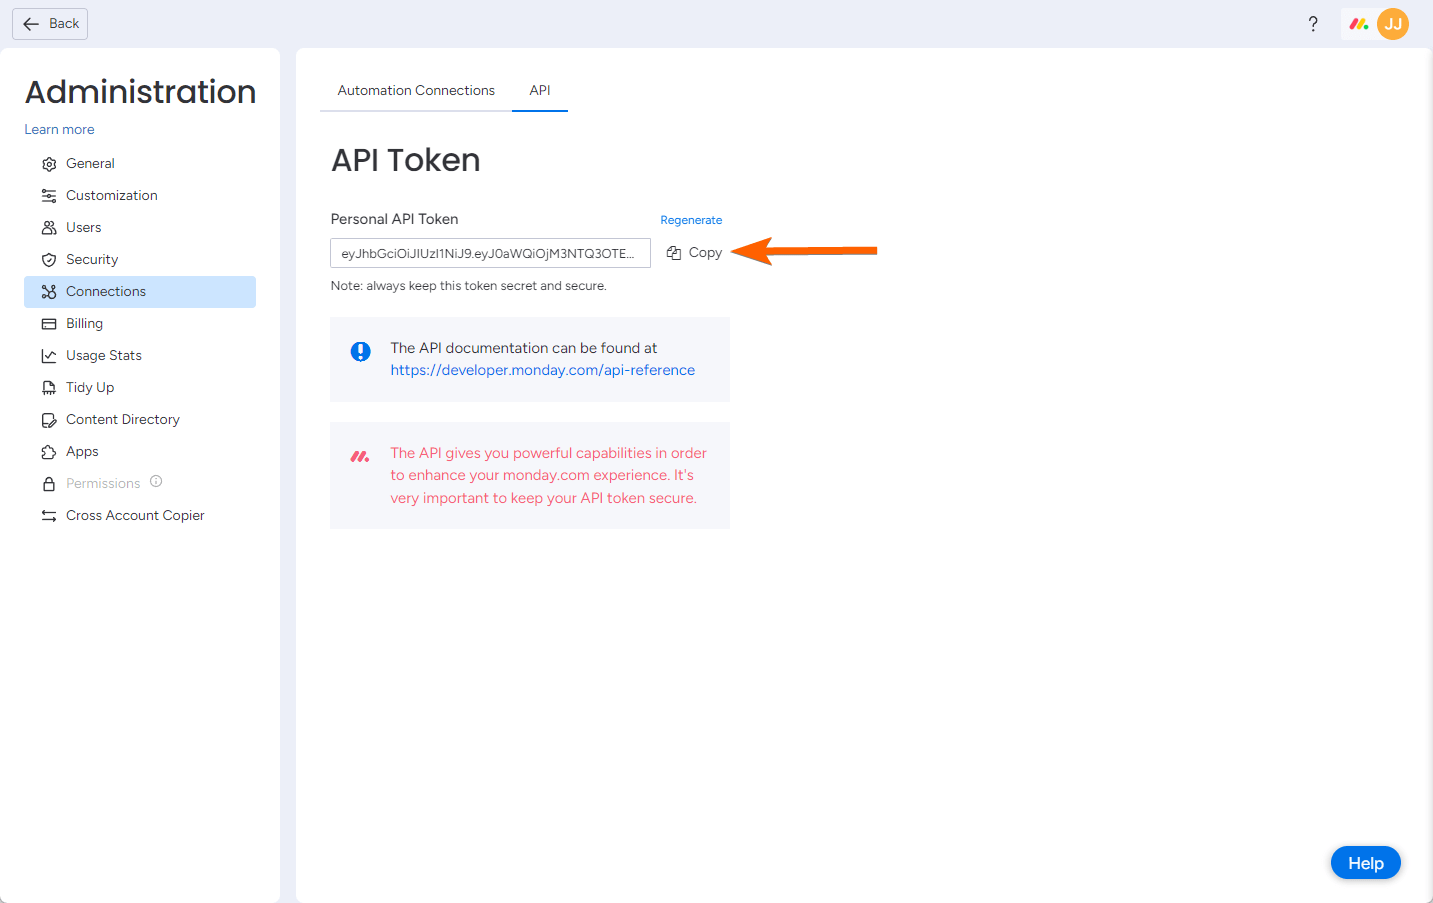1433x903 pixels.
Task: Copy the personal API token
Action: (695, 253)
